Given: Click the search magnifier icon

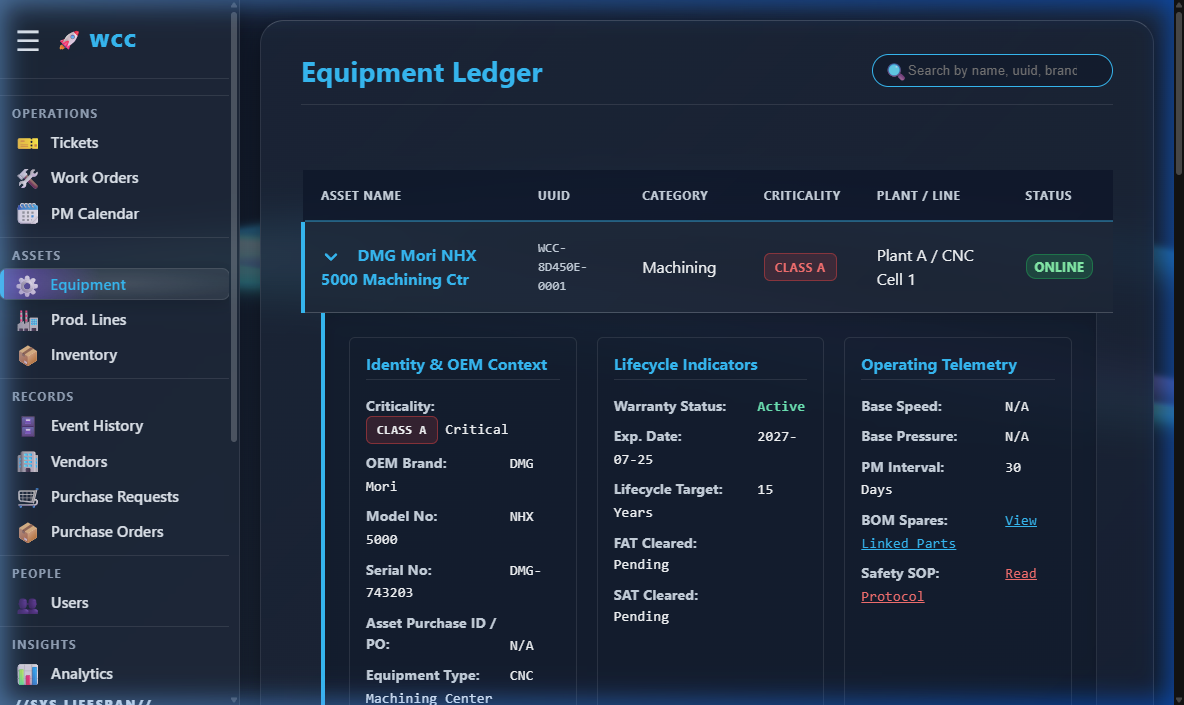Looking at the screenshot, I should [895, 71].
